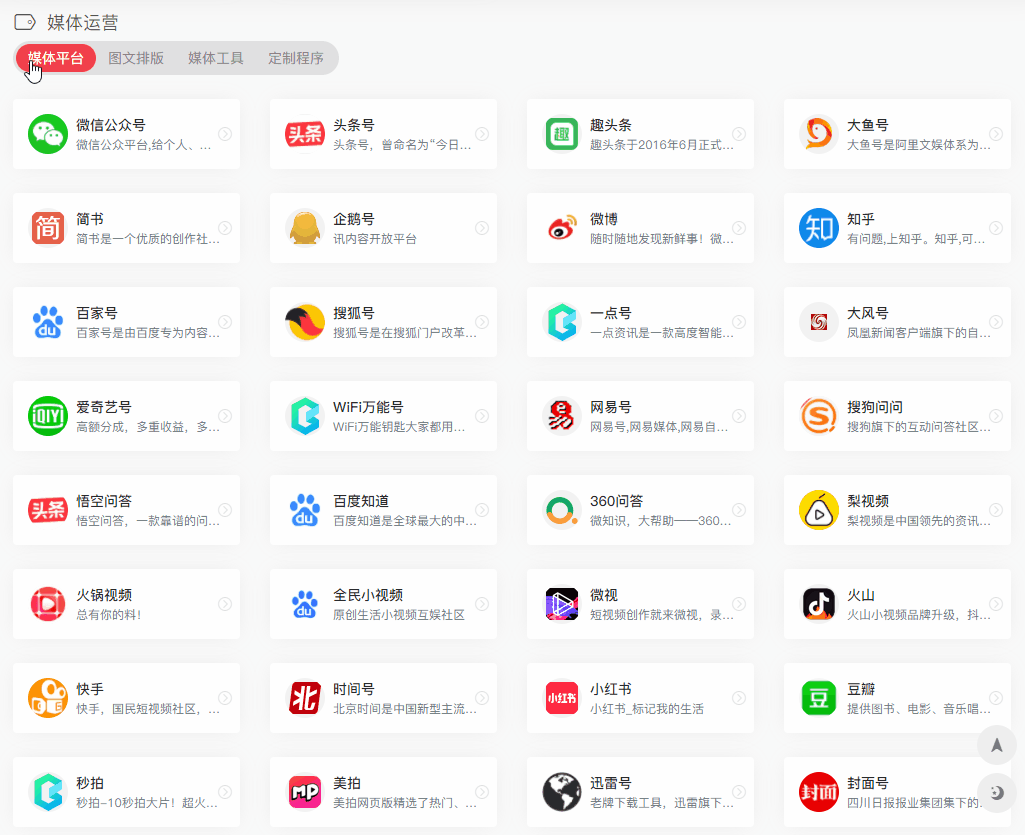Click the 火山 Douyin-style icon

(818, 604)
